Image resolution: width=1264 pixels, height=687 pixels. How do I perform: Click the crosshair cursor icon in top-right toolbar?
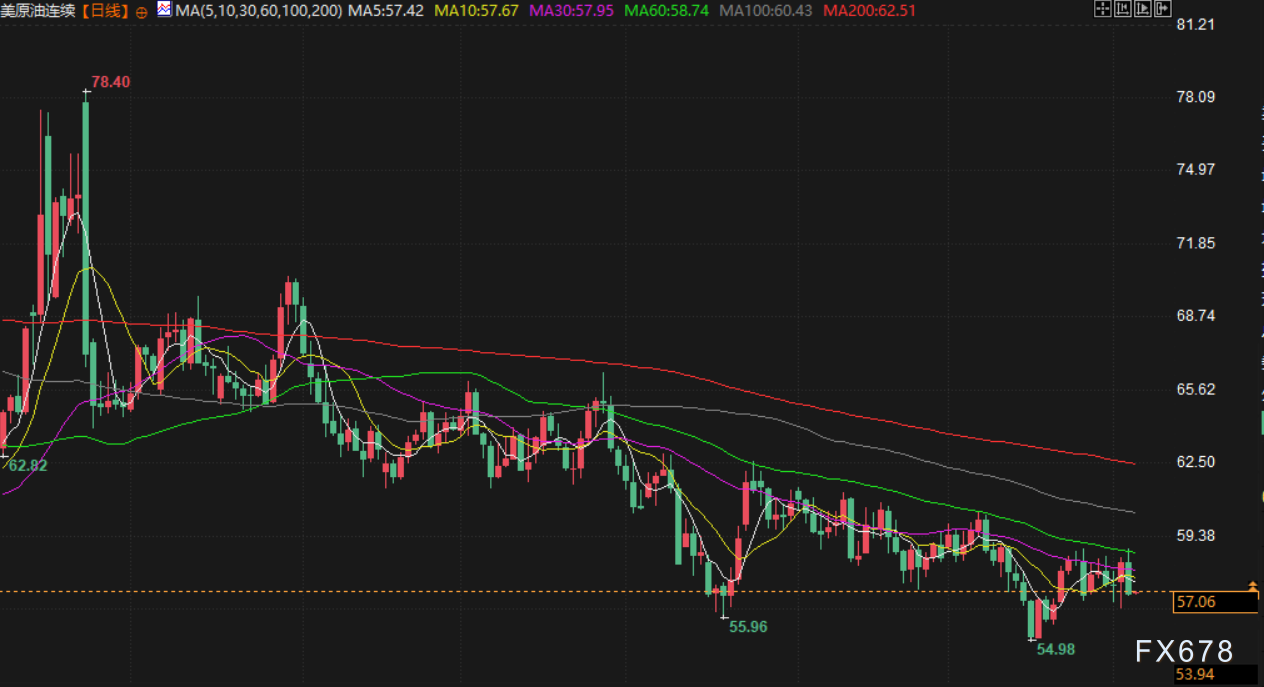pos(1103,10)
